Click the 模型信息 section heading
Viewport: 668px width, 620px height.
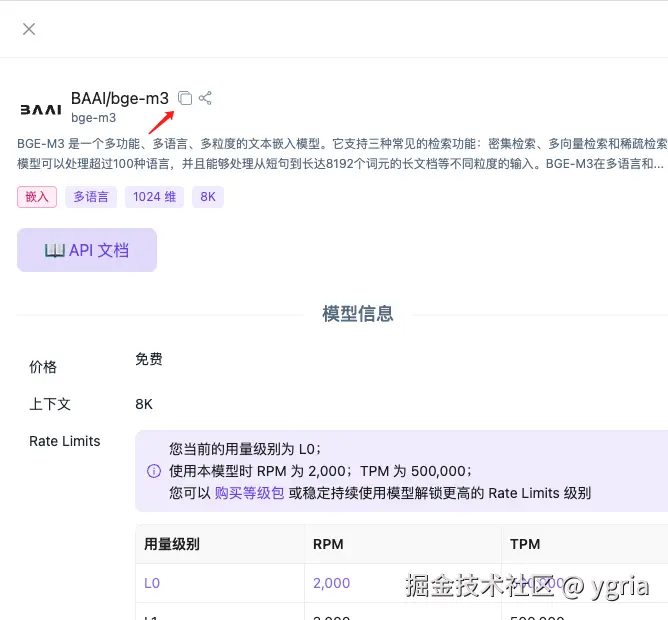(x=358, y=314)
